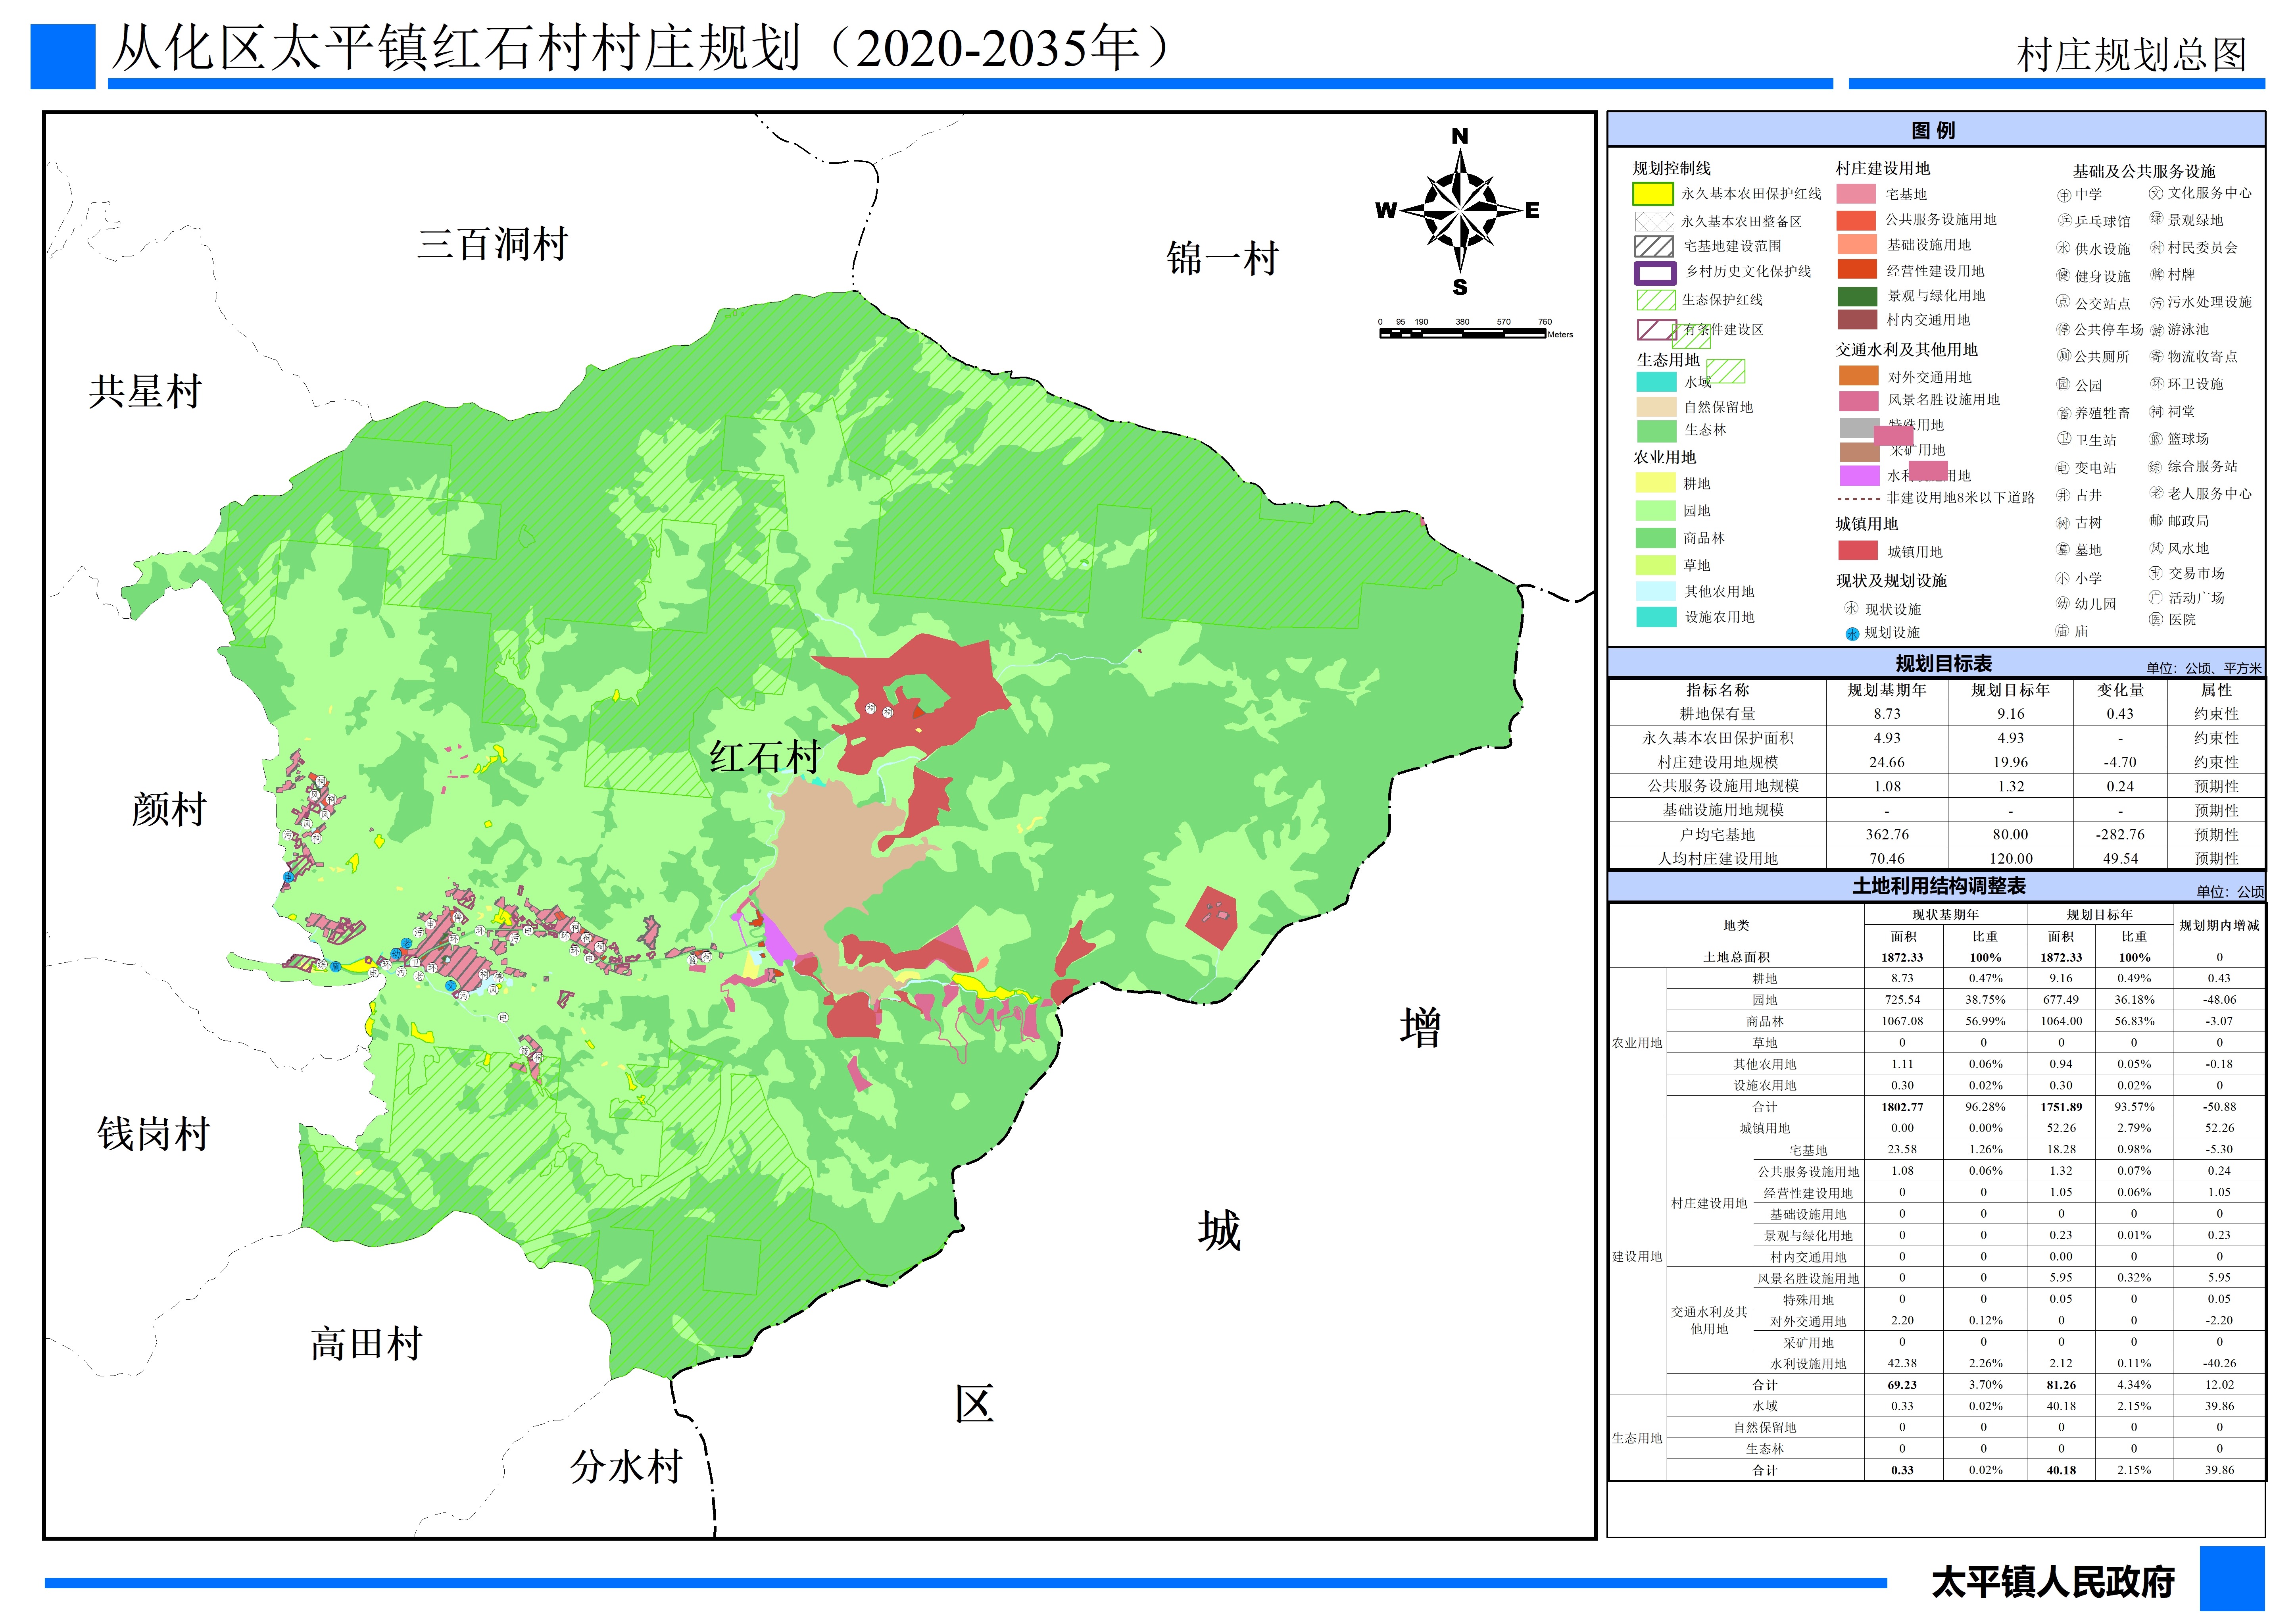Click the 公共停车场 legend icon
The image size is (2296, 1624).
(x=2064, y=329)
